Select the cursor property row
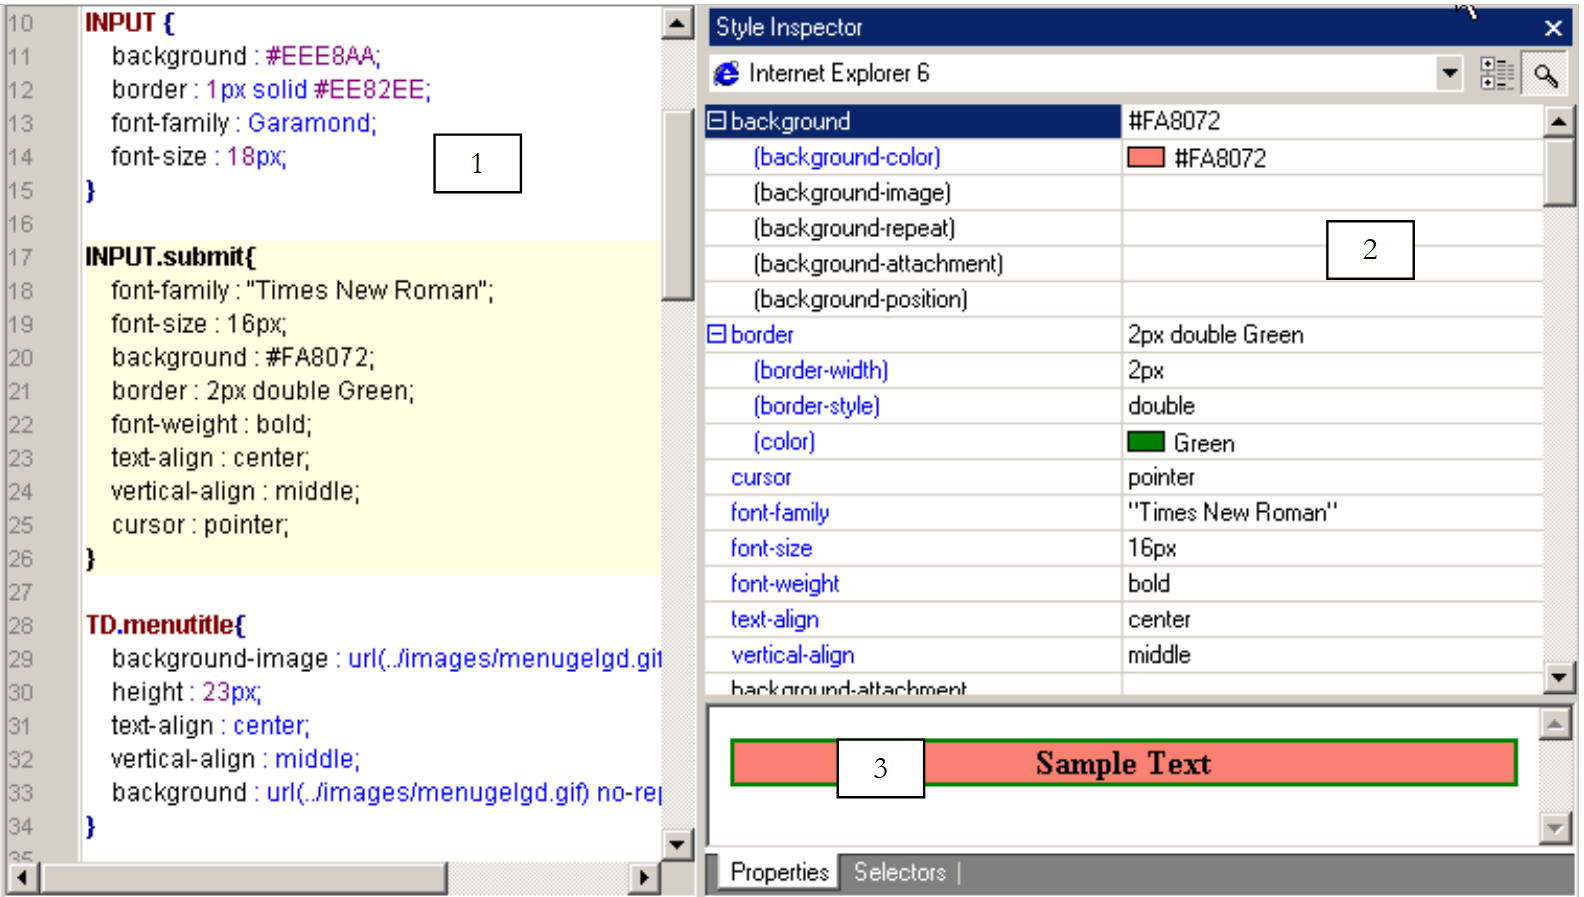Screen dimensions: 1584x897 point(761,478)
